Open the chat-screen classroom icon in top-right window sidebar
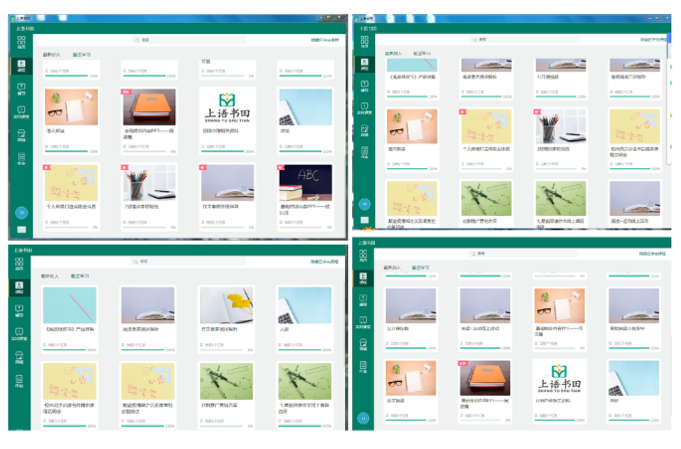Viewport: 681px width, 449px height. click(x=364, y=108)
